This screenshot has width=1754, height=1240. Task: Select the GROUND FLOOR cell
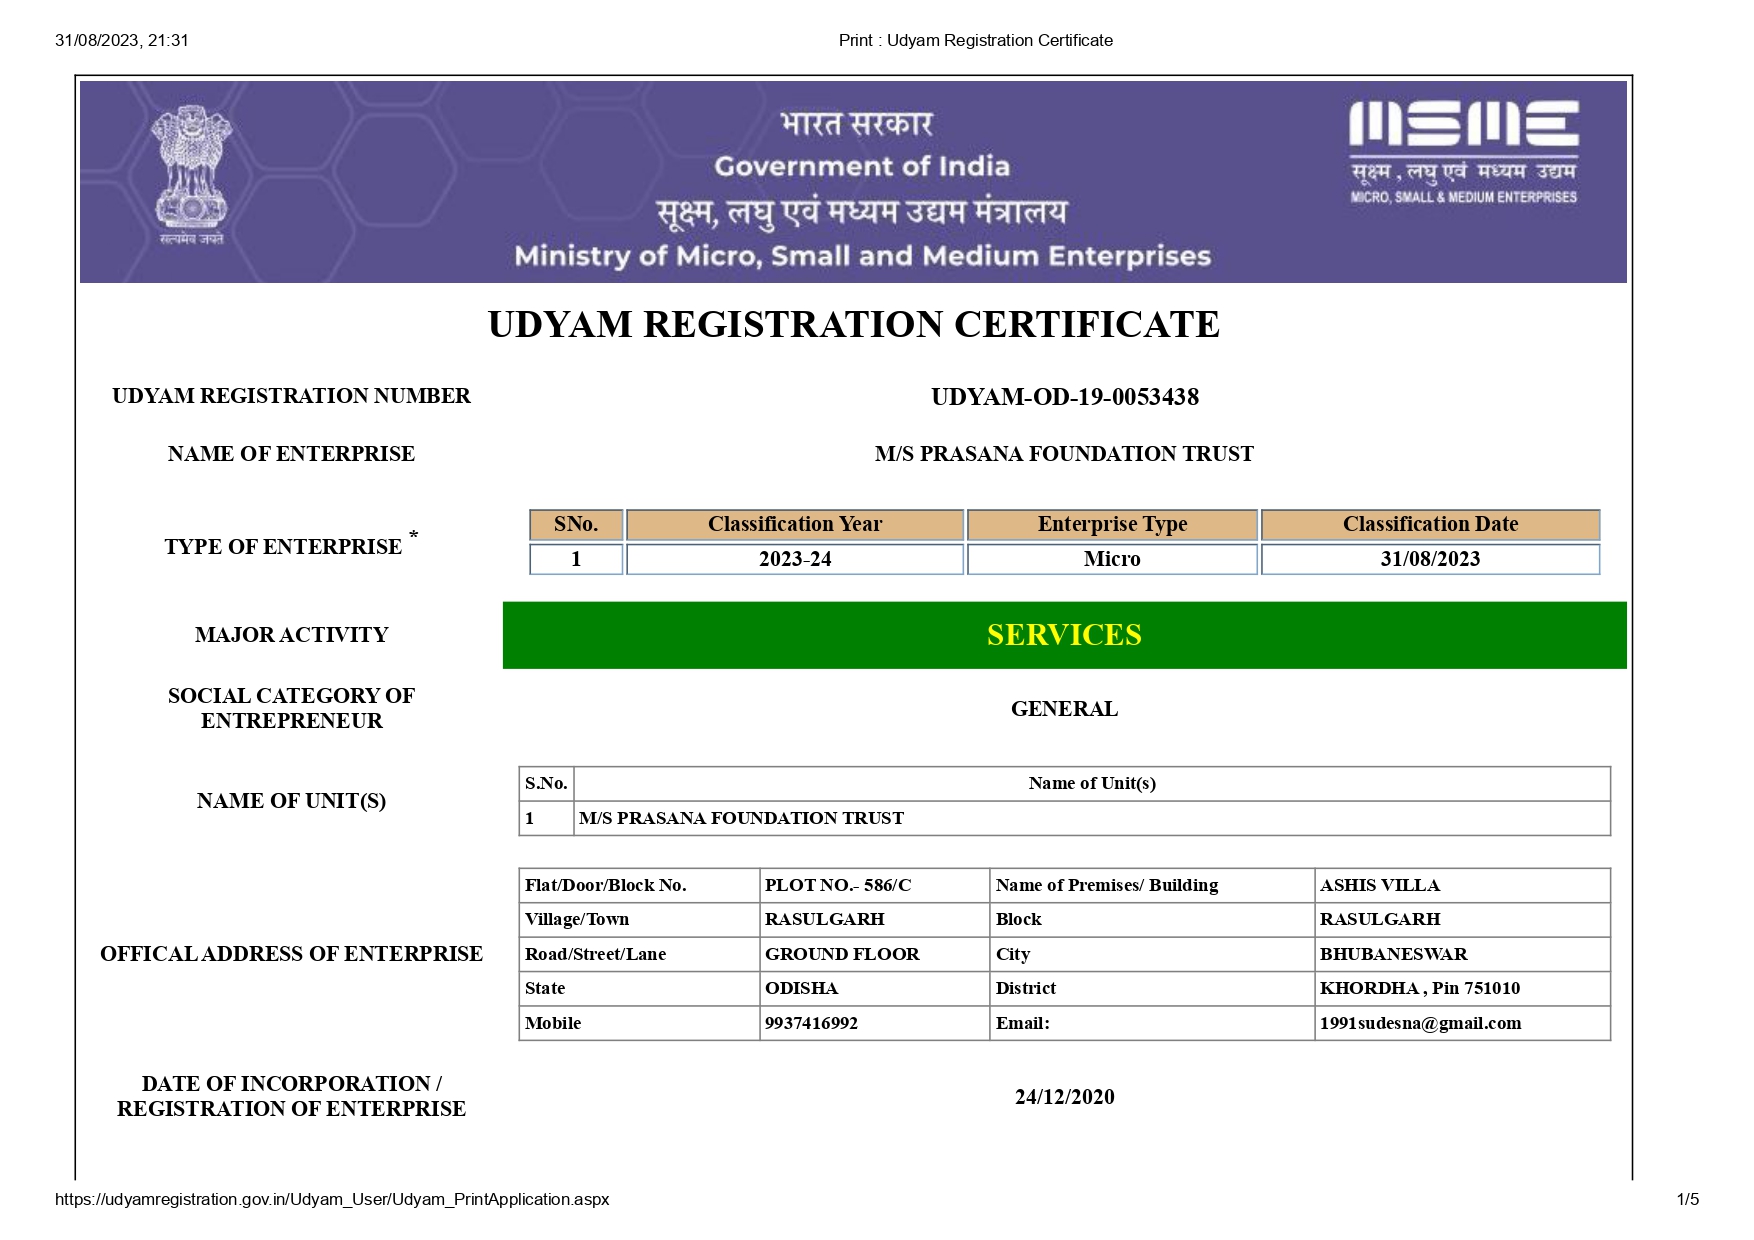(x=875, y=954)
